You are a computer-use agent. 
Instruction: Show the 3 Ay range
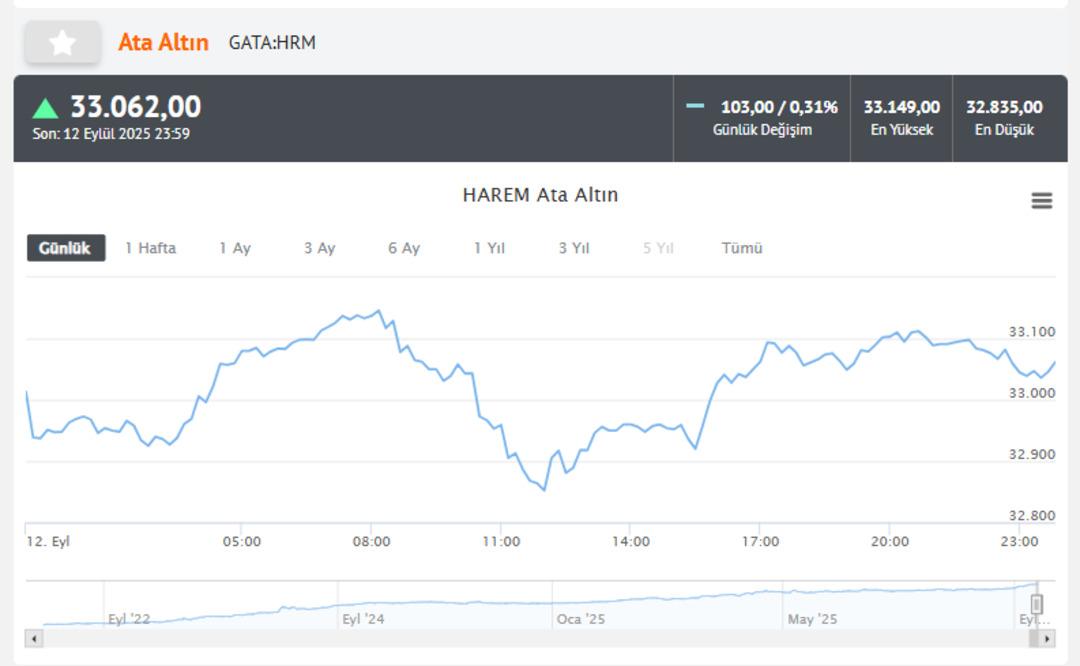click(320, 248)
